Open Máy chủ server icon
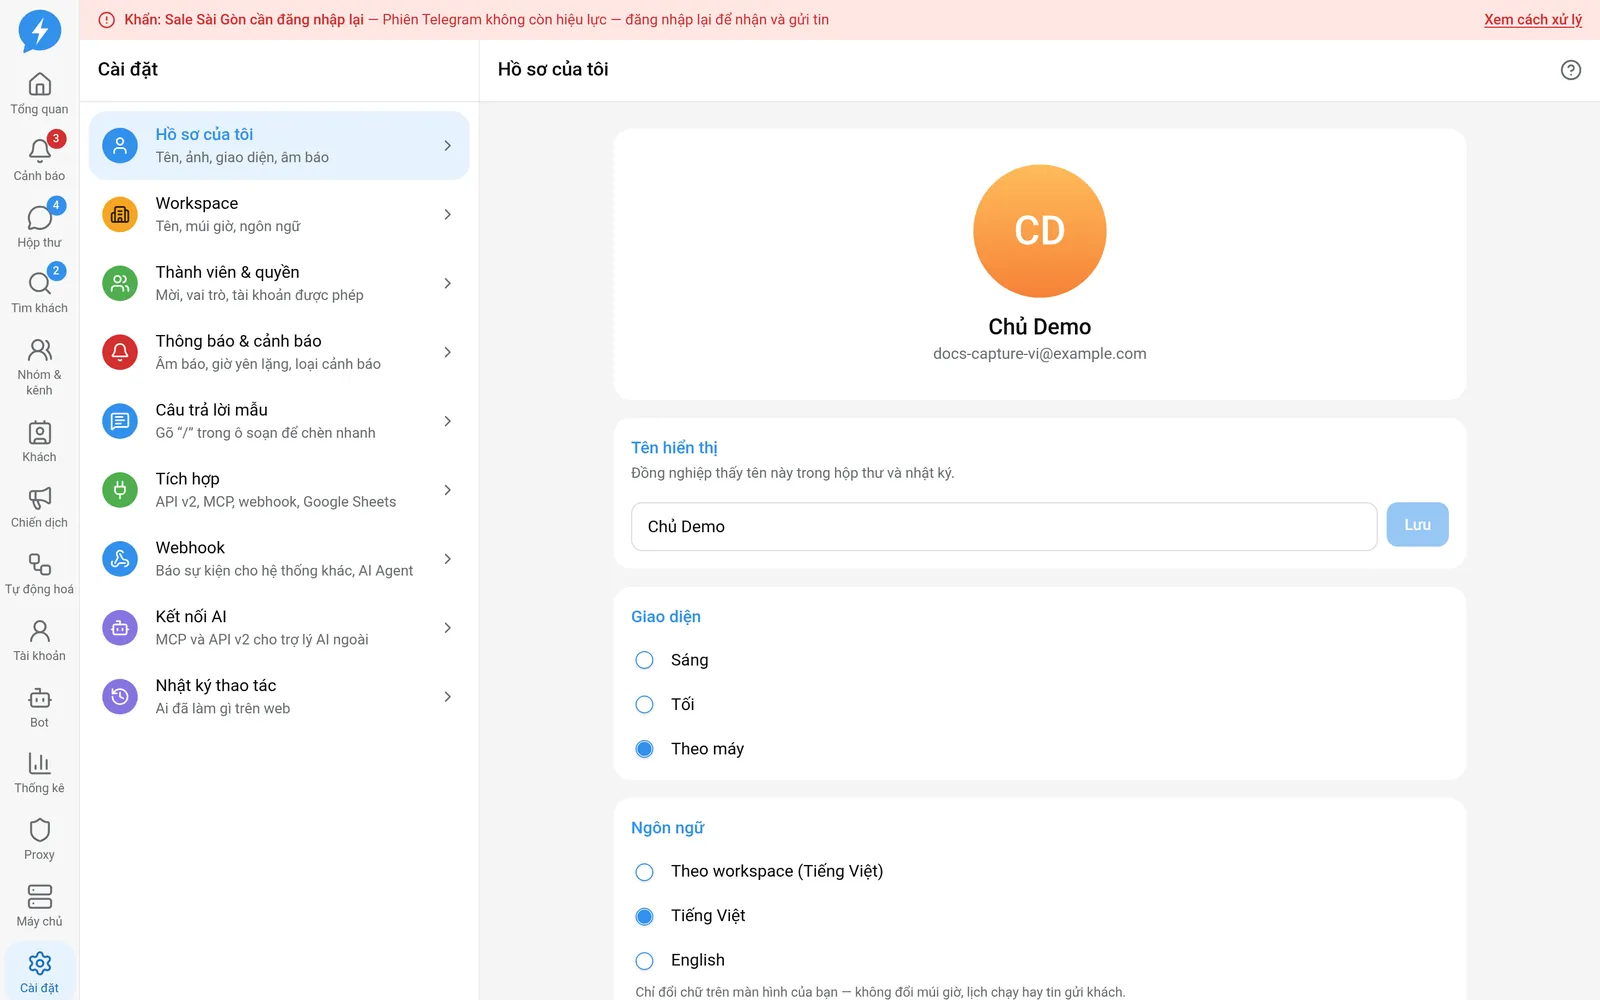This screenshot has height=1000, width=1600. click(x=39, y=897)
